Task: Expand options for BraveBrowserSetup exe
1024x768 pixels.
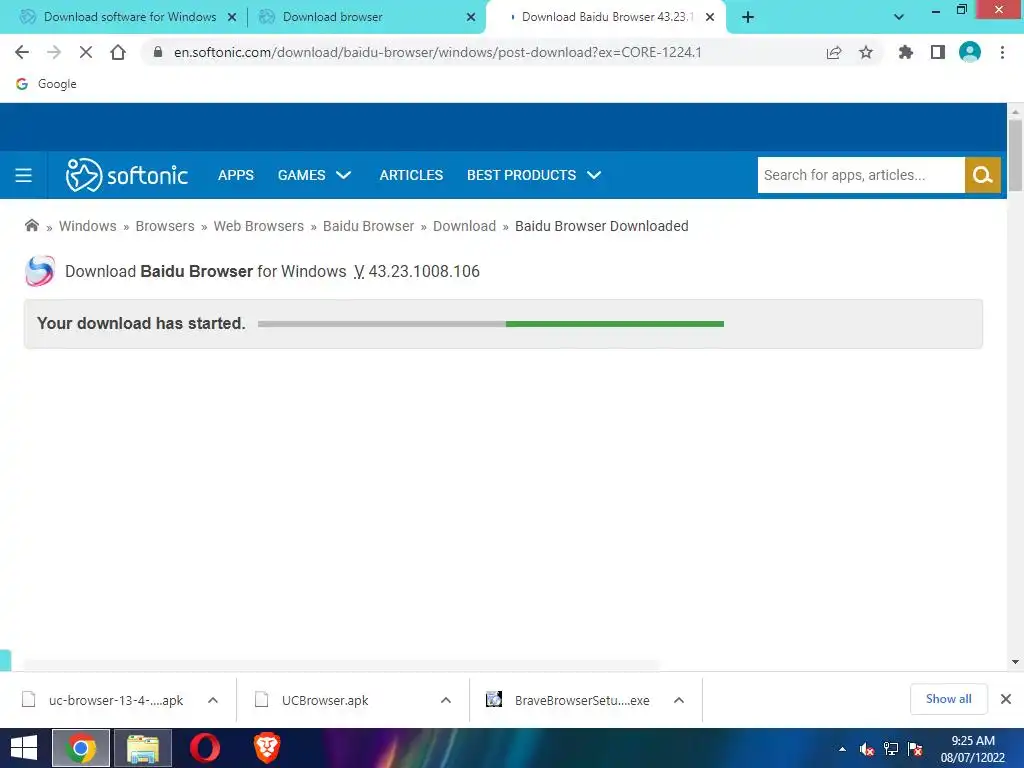Action: pos(679,700)
